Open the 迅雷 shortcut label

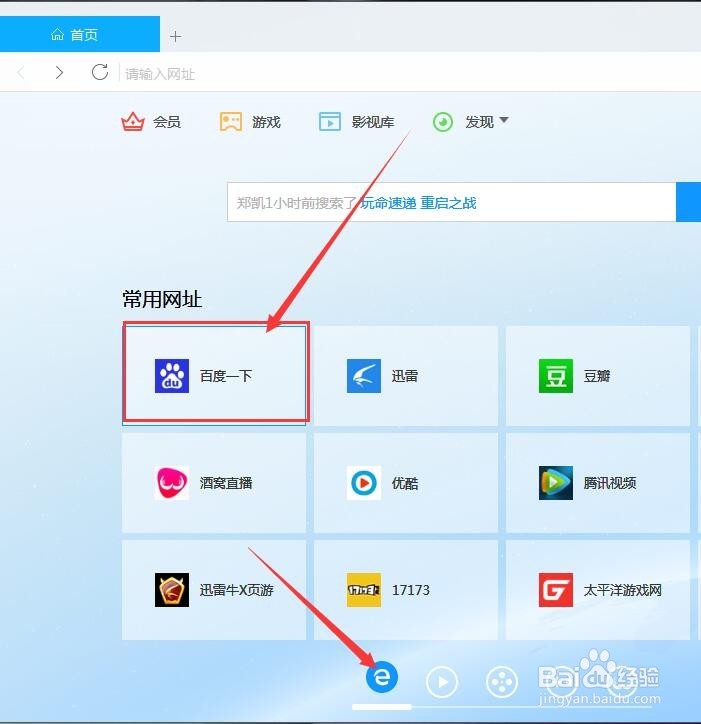click(405, 376)
